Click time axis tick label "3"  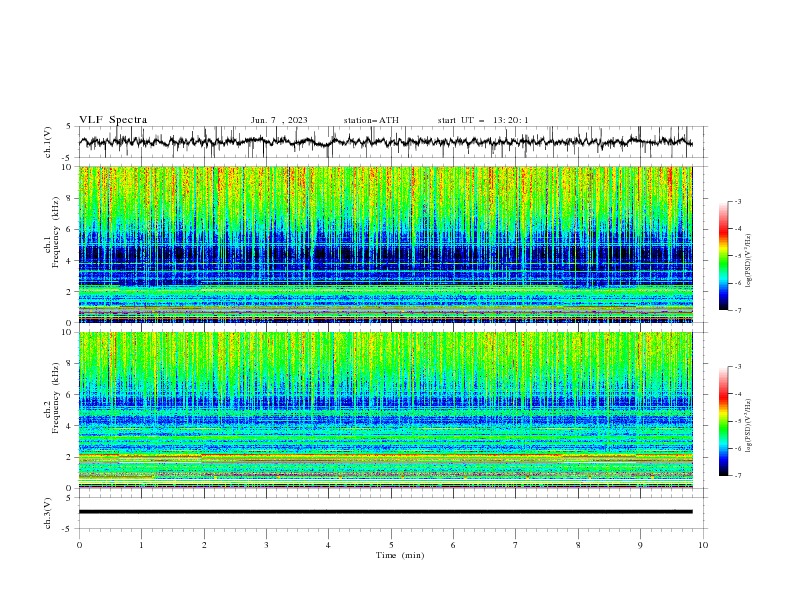266,545
